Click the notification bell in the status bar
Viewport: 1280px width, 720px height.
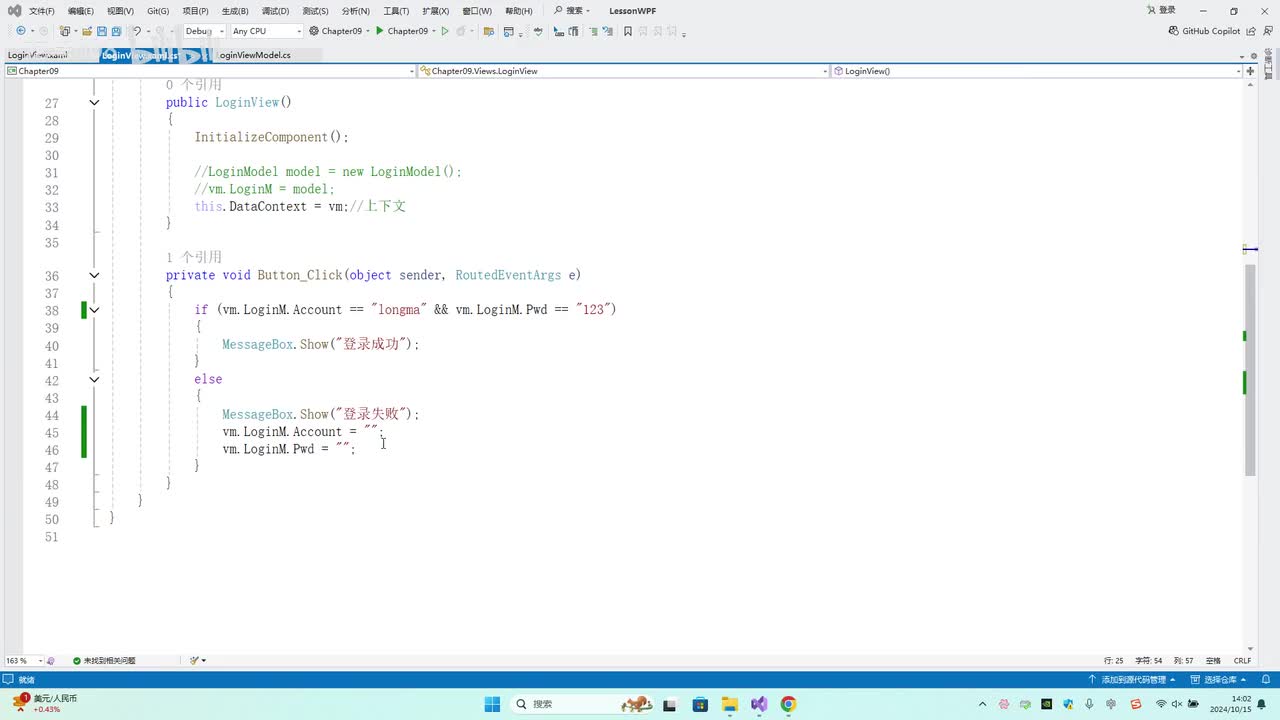click(x=1266, y=679)
